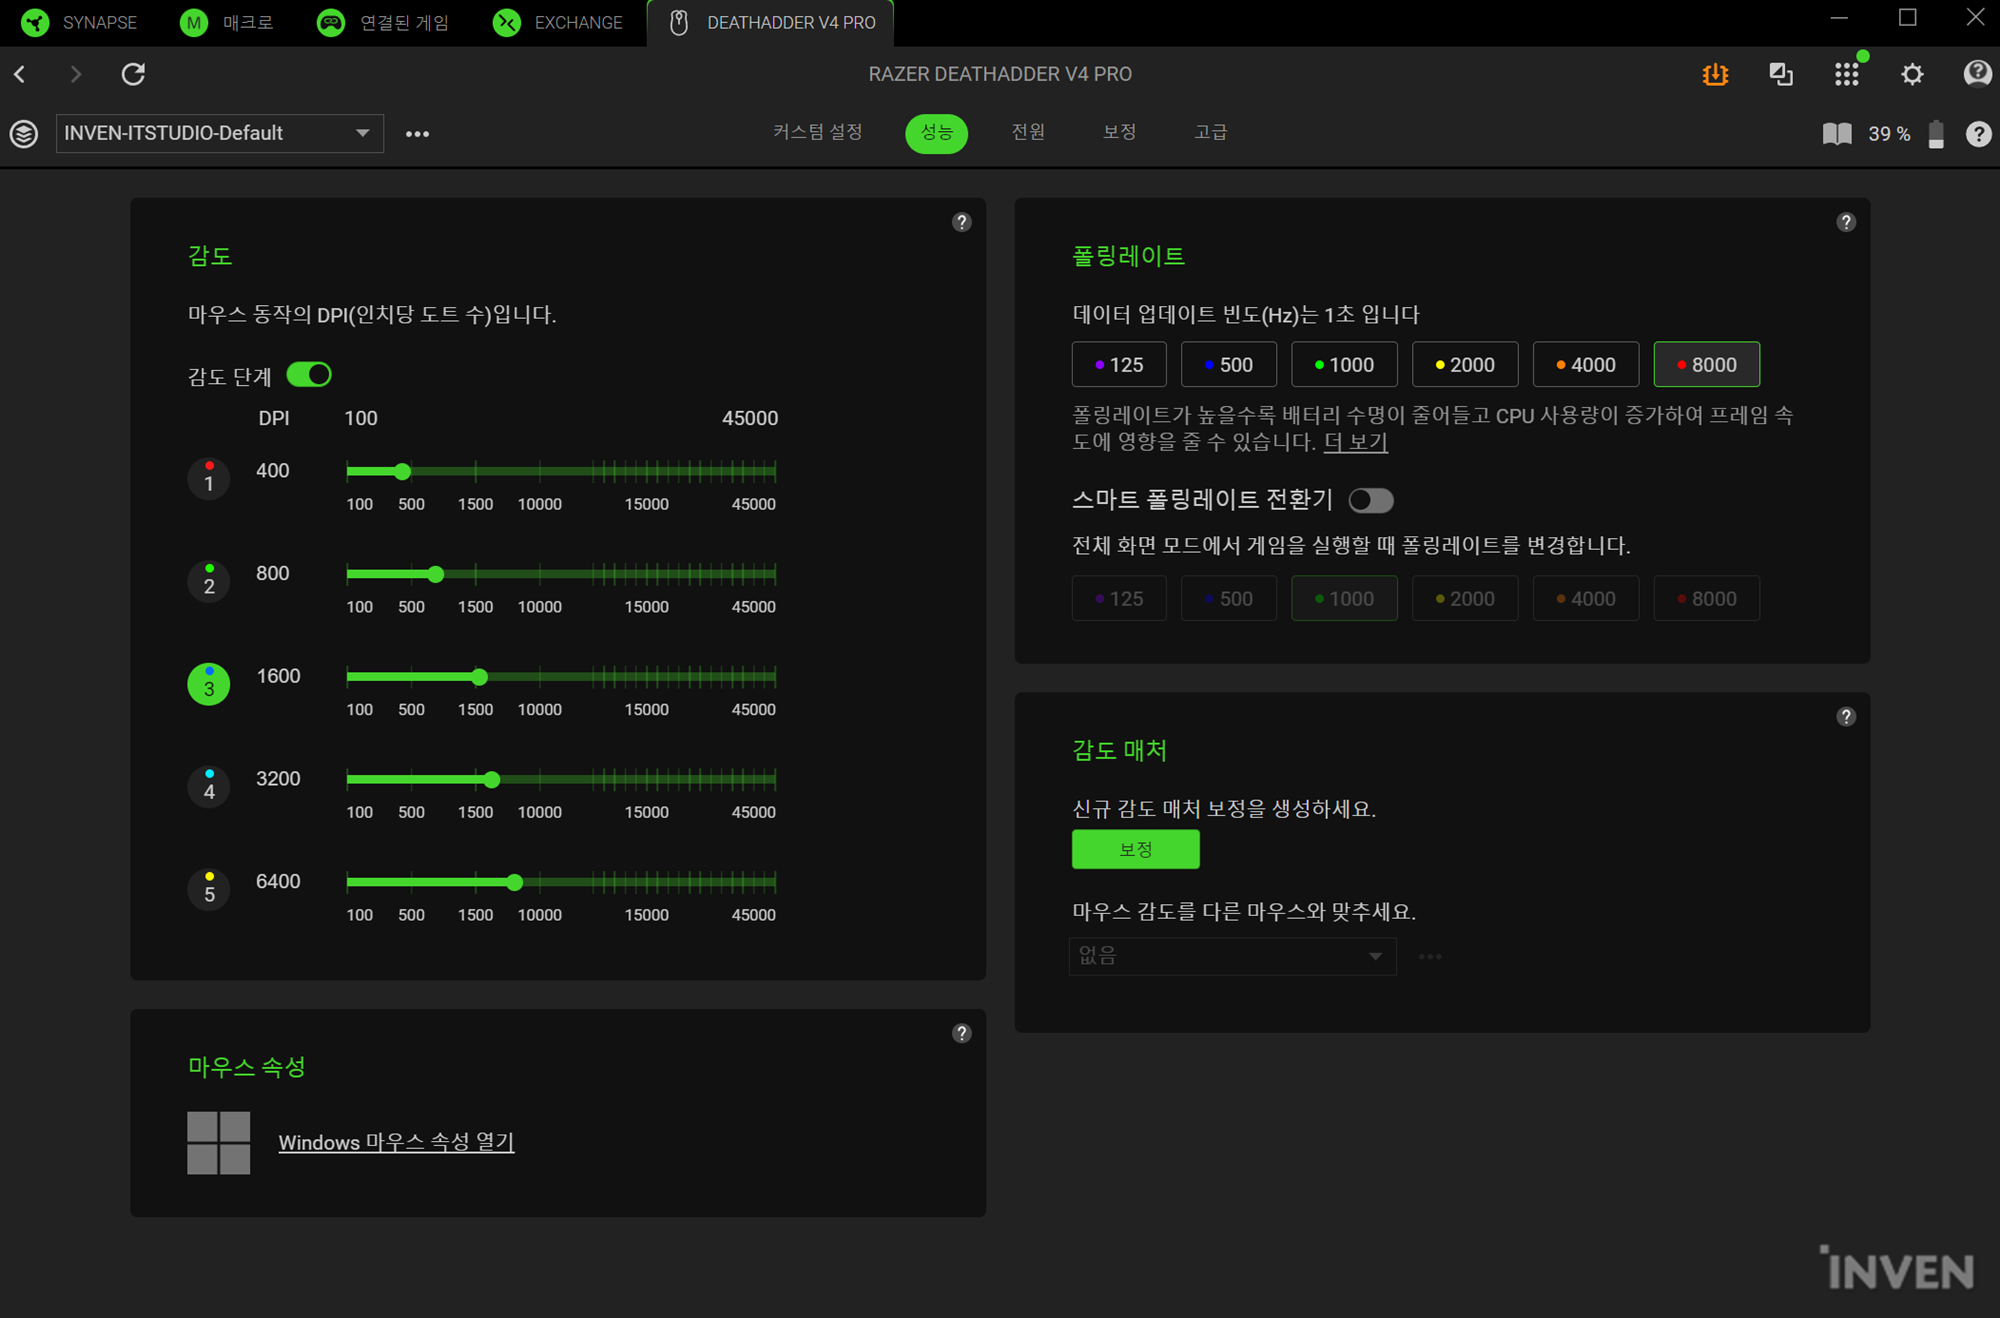Select DPI stage 2 indicator

(x=209, y=581)
